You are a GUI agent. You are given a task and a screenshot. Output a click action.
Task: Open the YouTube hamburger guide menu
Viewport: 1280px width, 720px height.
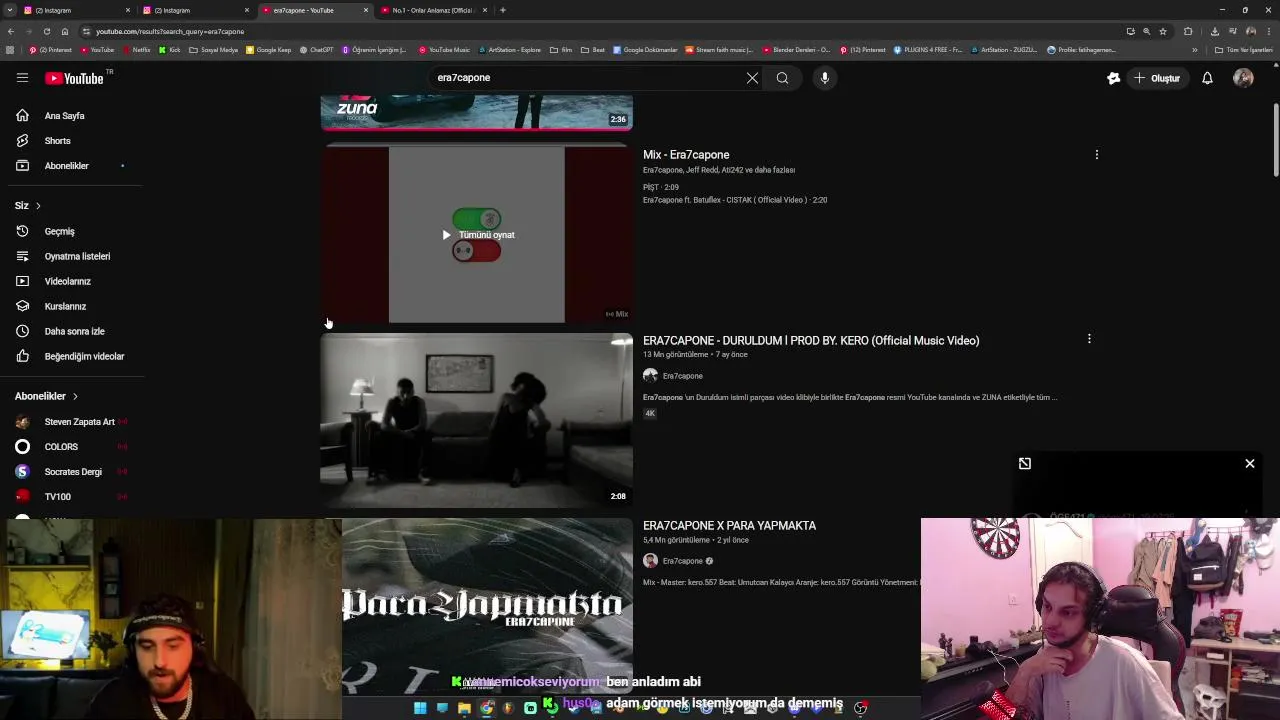tap(22, 78)
